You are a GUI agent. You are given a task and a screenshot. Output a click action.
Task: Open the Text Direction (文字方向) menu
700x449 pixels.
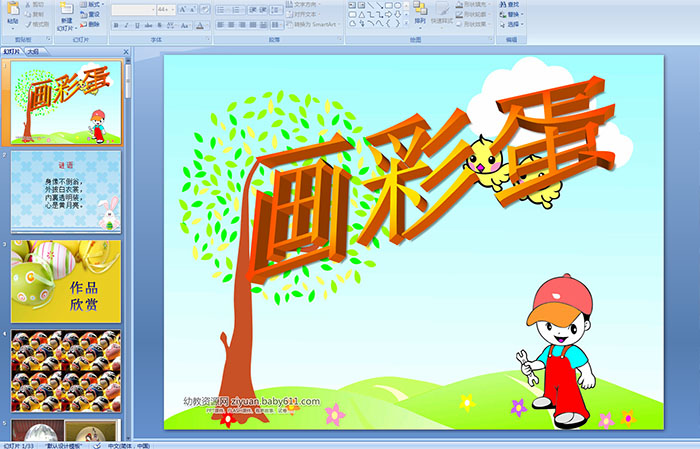(304, 4)
